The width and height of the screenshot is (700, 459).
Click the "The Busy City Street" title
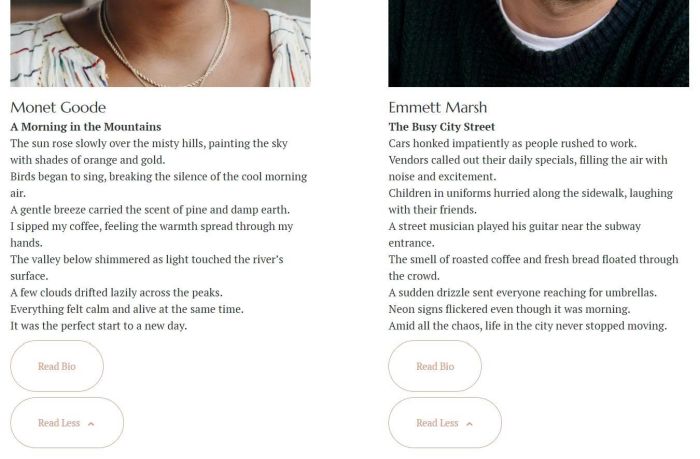tap(441, 127)
